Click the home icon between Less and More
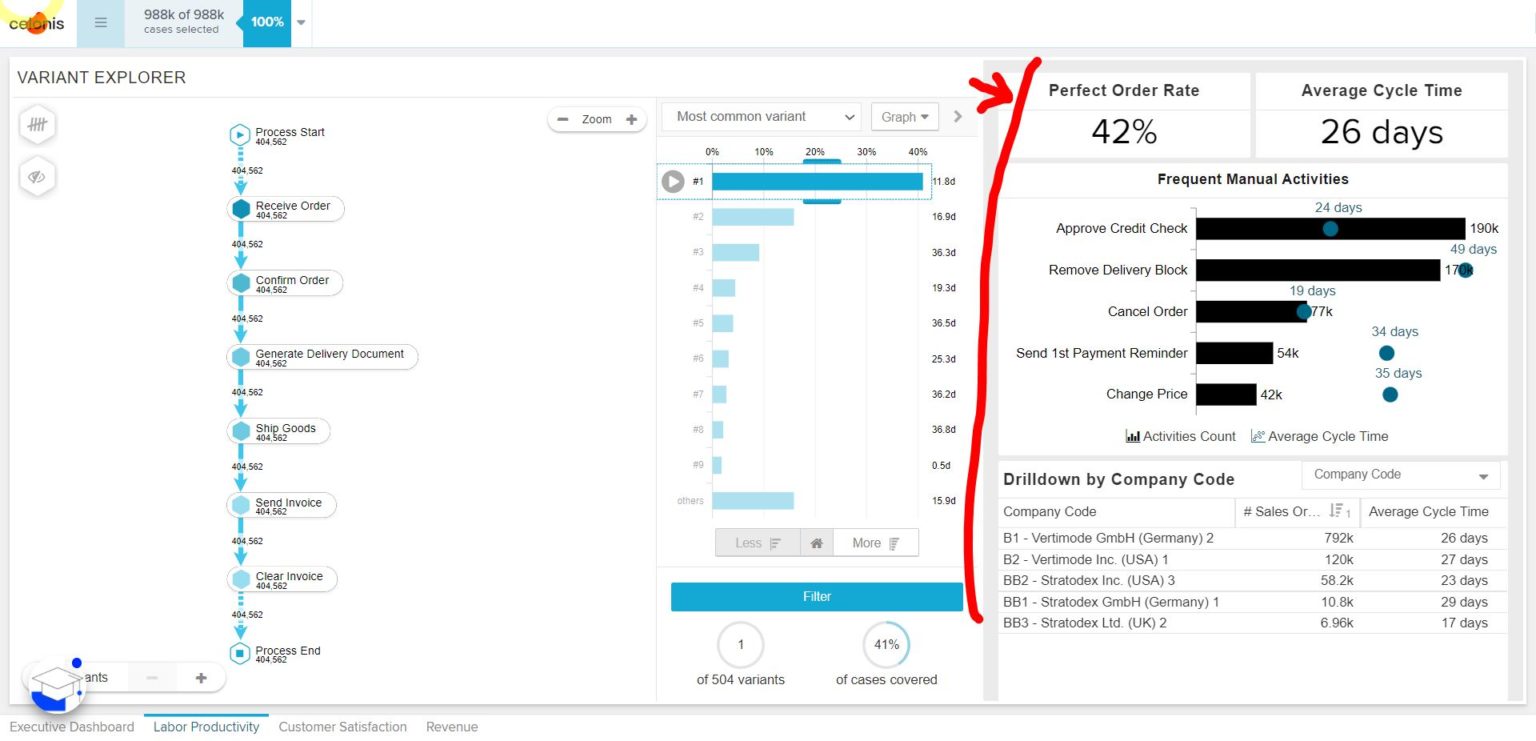Viewport: 1536px width, 741px height. point(816,543)
